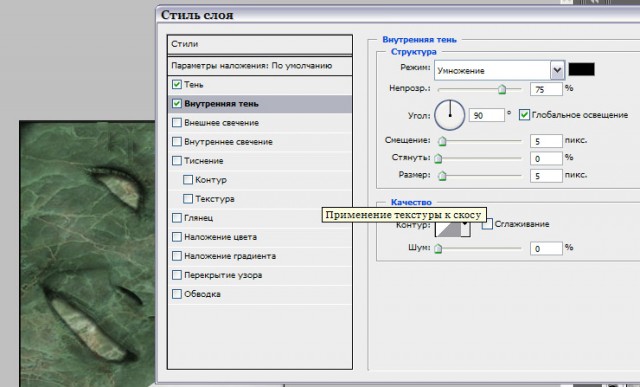Enable the Наложение цвета checkbox
This screenshot has height=387, width=640.
click(177, 237)
